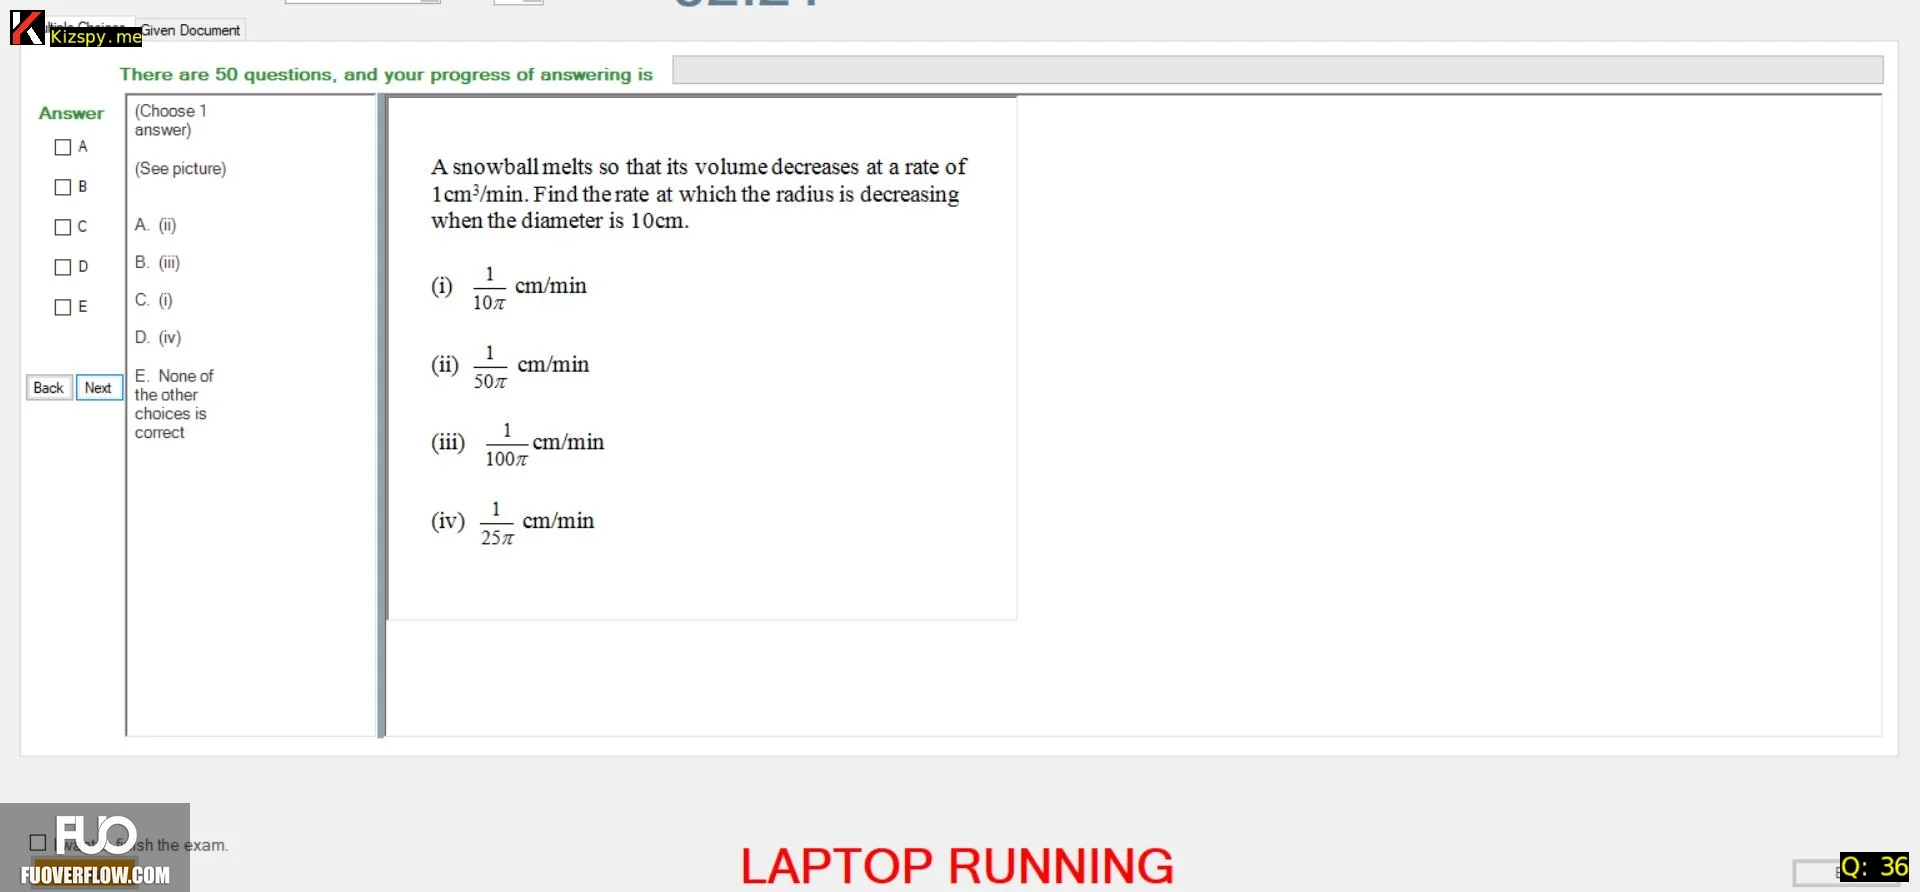The height and width of the screenshot is (892, 1920).
Task: Check answer checkbox E
Action: pyautogui.click(x=63, y=307)
